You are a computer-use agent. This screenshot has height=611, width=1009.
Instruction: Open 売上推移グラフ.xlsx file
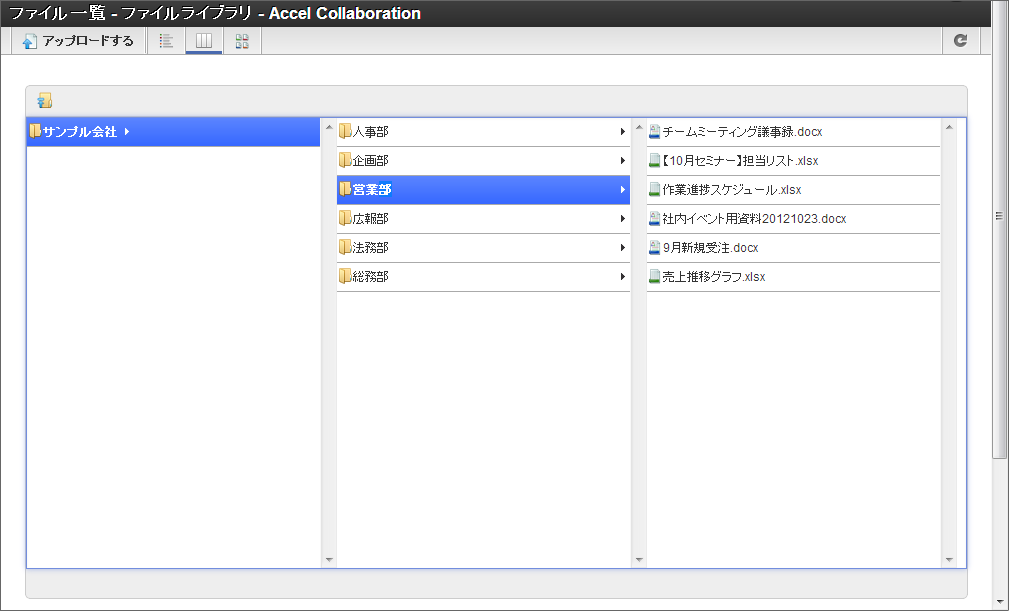[x=793, y=277]
